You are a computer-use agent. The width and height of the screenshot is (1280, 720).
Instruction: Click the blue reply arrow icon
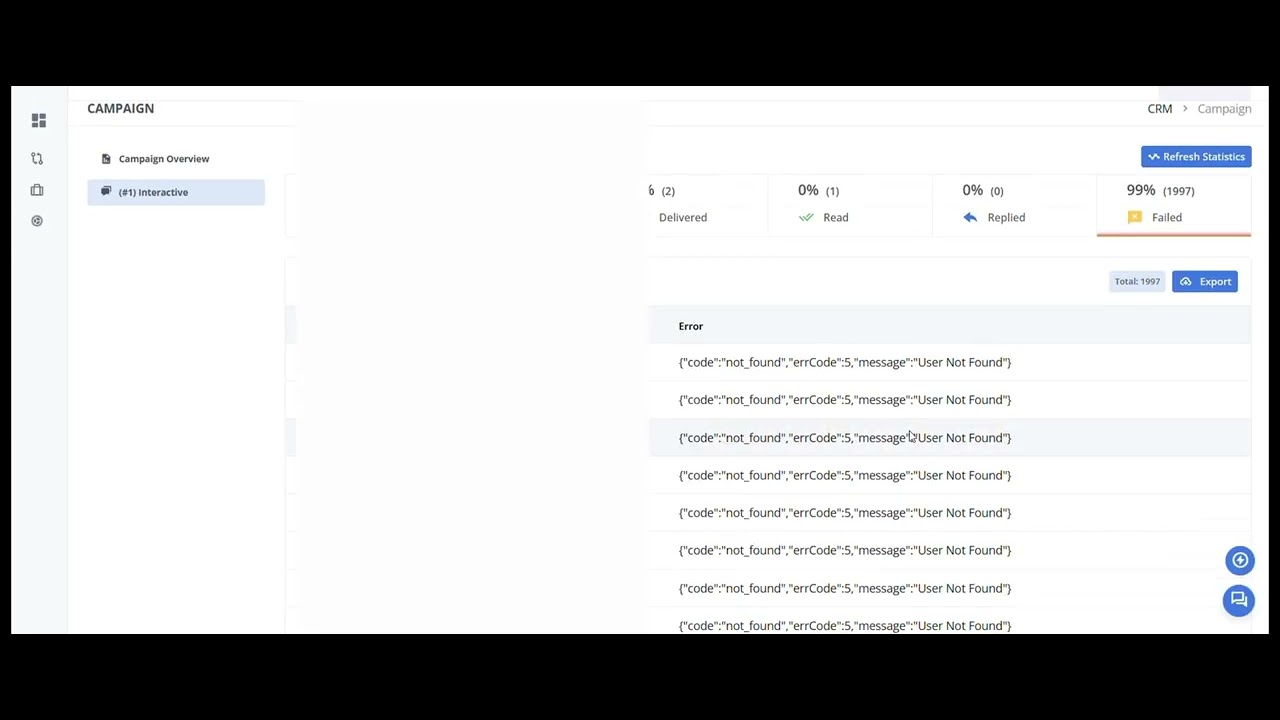tap(970, 217)
